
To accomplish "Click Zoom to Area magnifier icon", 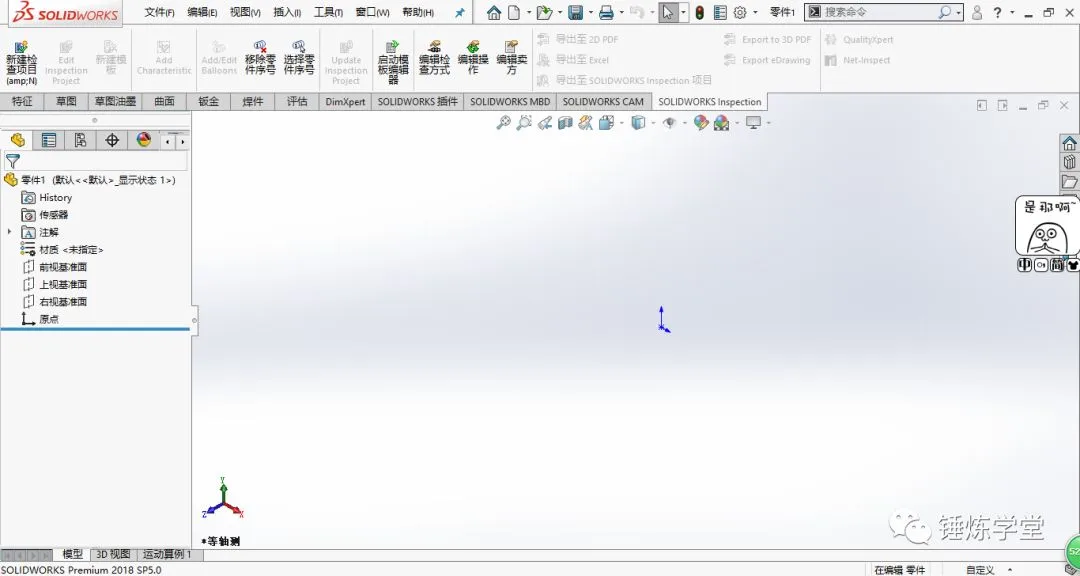I will [x=524, y=123].
